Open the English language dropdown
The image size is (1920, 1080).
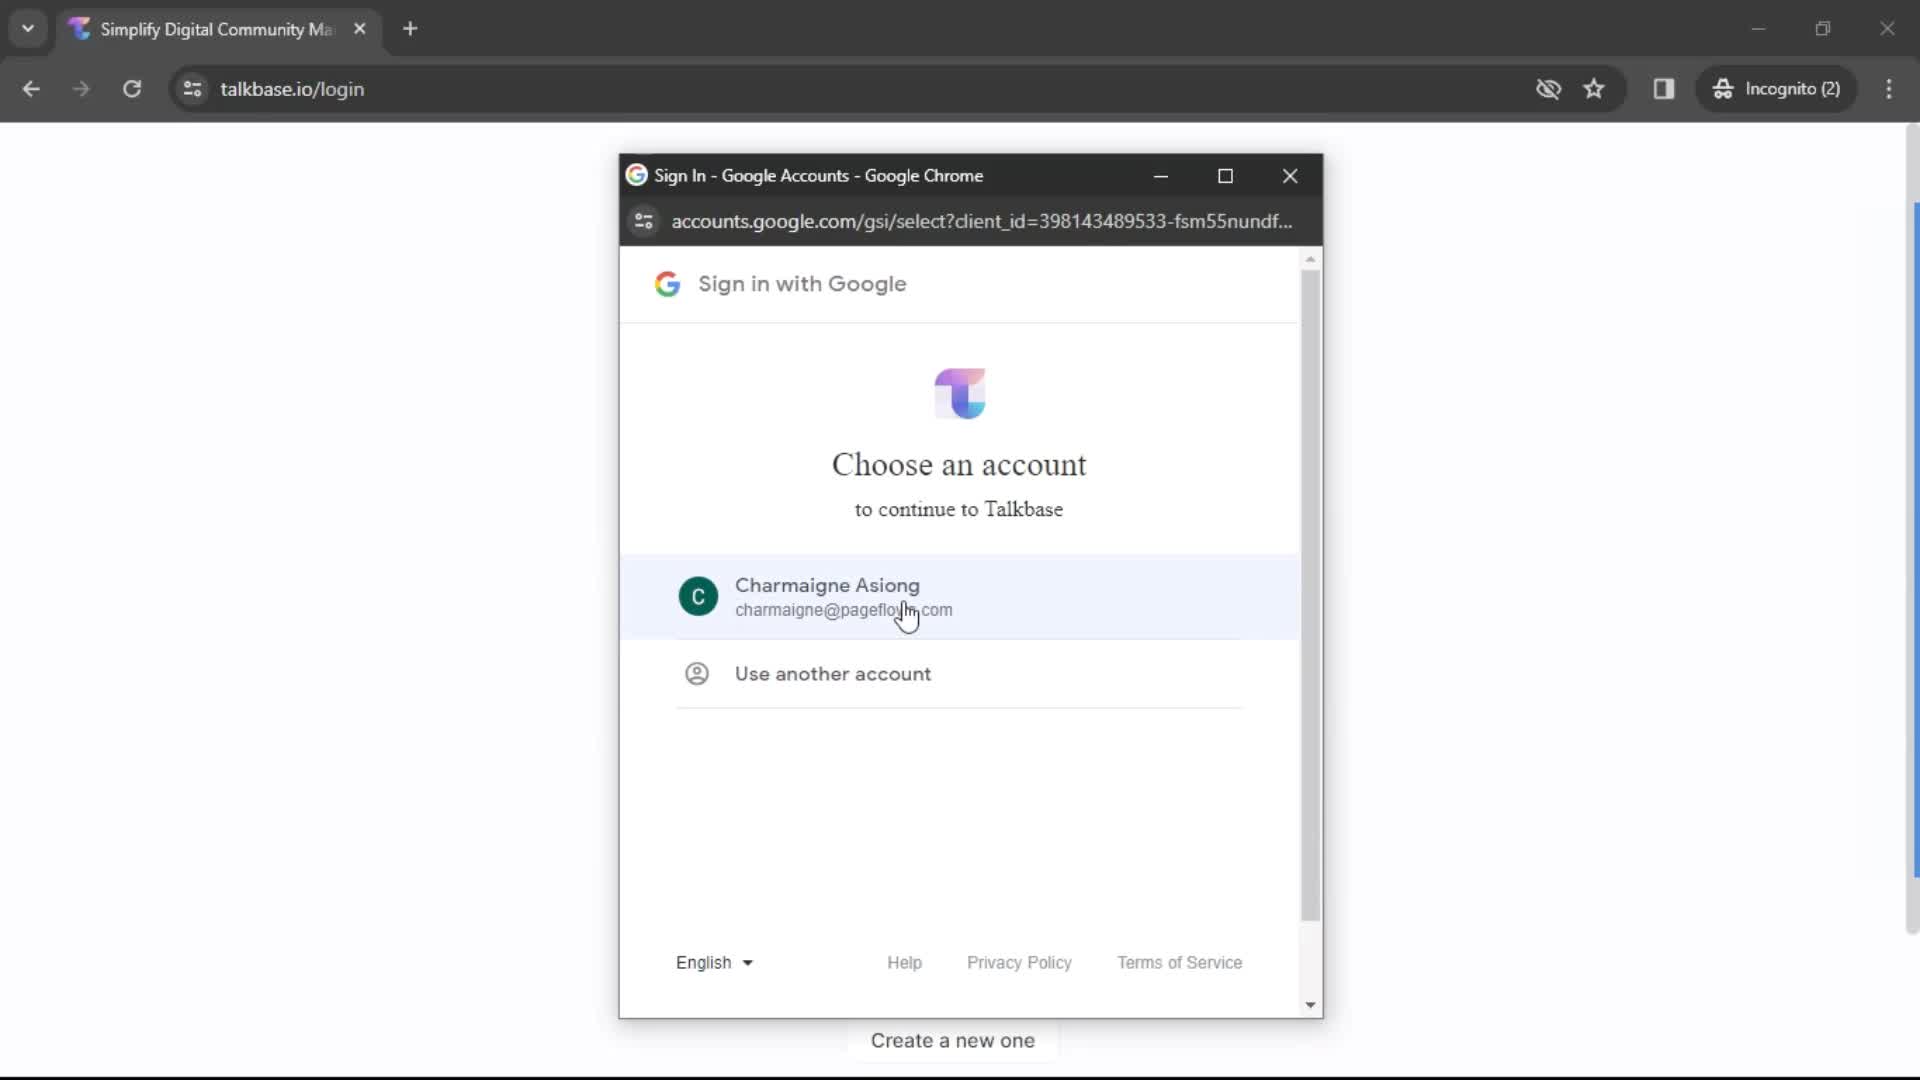713,962
